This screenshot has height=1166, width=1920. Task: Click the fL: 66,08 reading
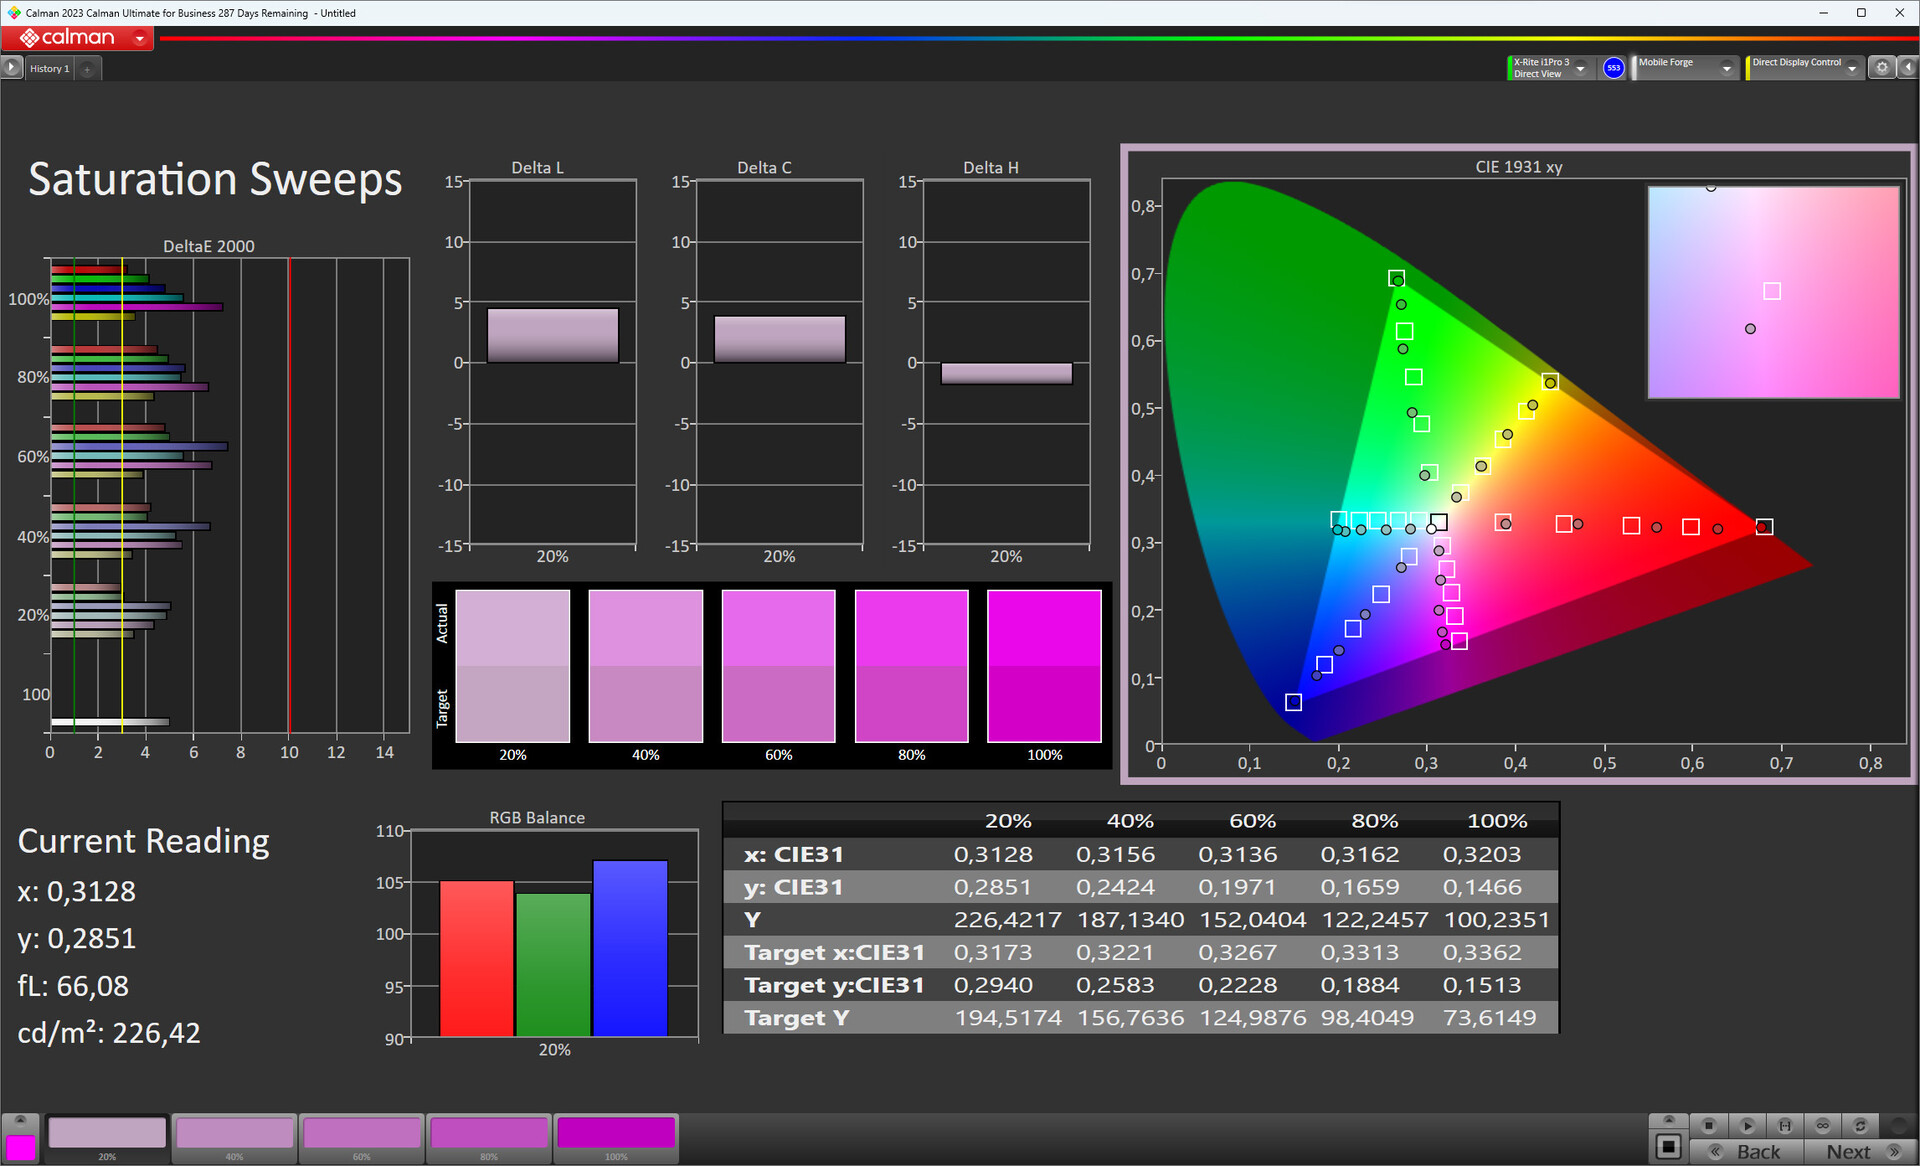pyautogui.click(x=73, y=986)
